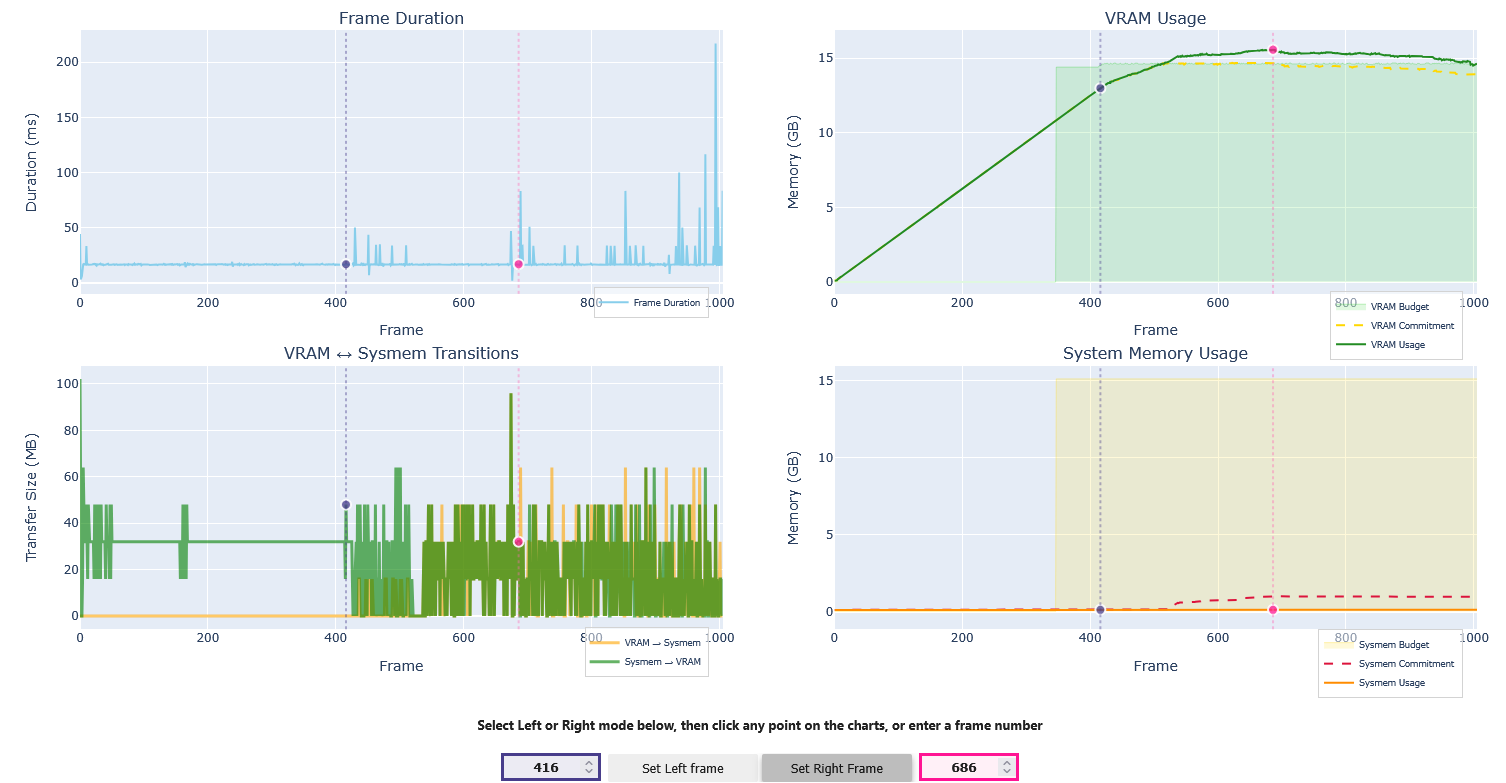Viewport: 1506px width, 783px height.
Task: Click the purple dot on the System Memory chart
Action: click(1100, 608)
